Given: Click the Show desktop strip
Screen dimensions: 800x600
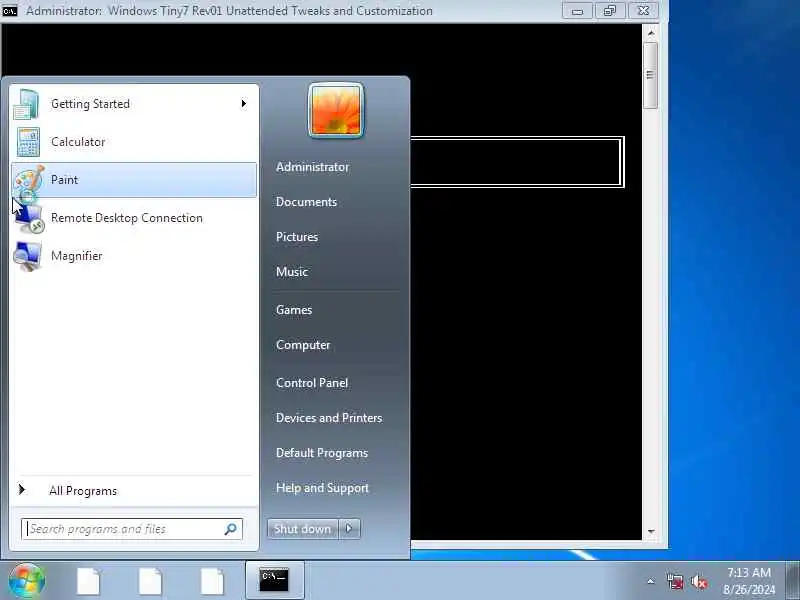Looking at the screenshot, I should tap(792, 581).
